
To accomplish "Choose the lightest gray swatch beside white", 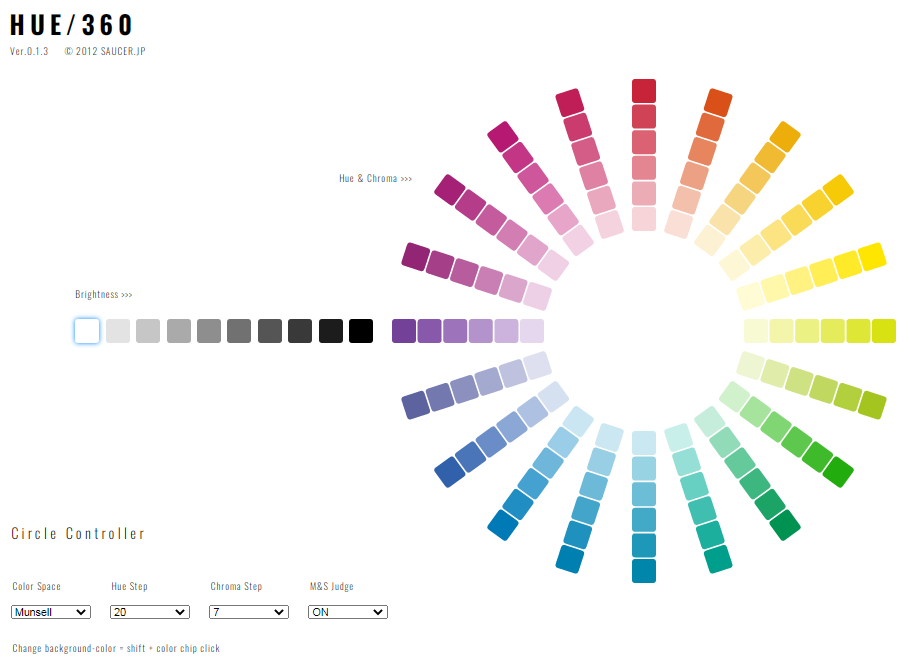I will [x=118, y=331].
